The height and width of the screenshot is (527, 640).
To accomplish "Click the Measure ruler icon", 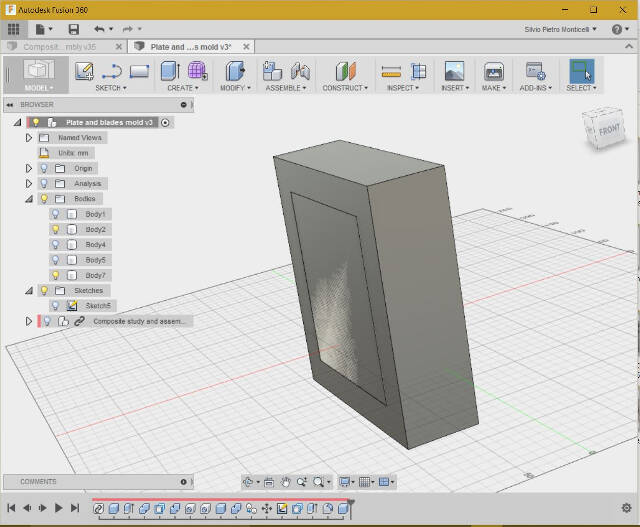I will pyautogui.click(x=391, y=72).
